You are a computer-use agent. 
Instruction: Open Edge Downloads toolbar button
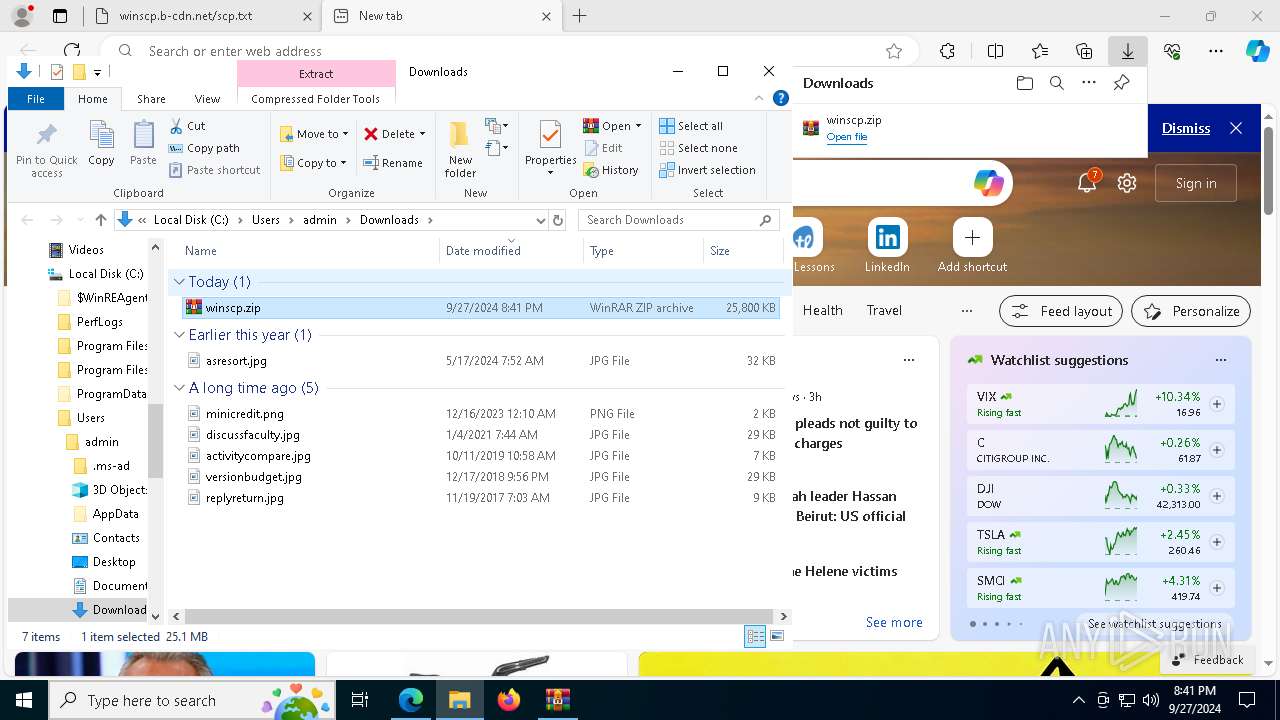pyautogui.click(x=1127, y=51)
